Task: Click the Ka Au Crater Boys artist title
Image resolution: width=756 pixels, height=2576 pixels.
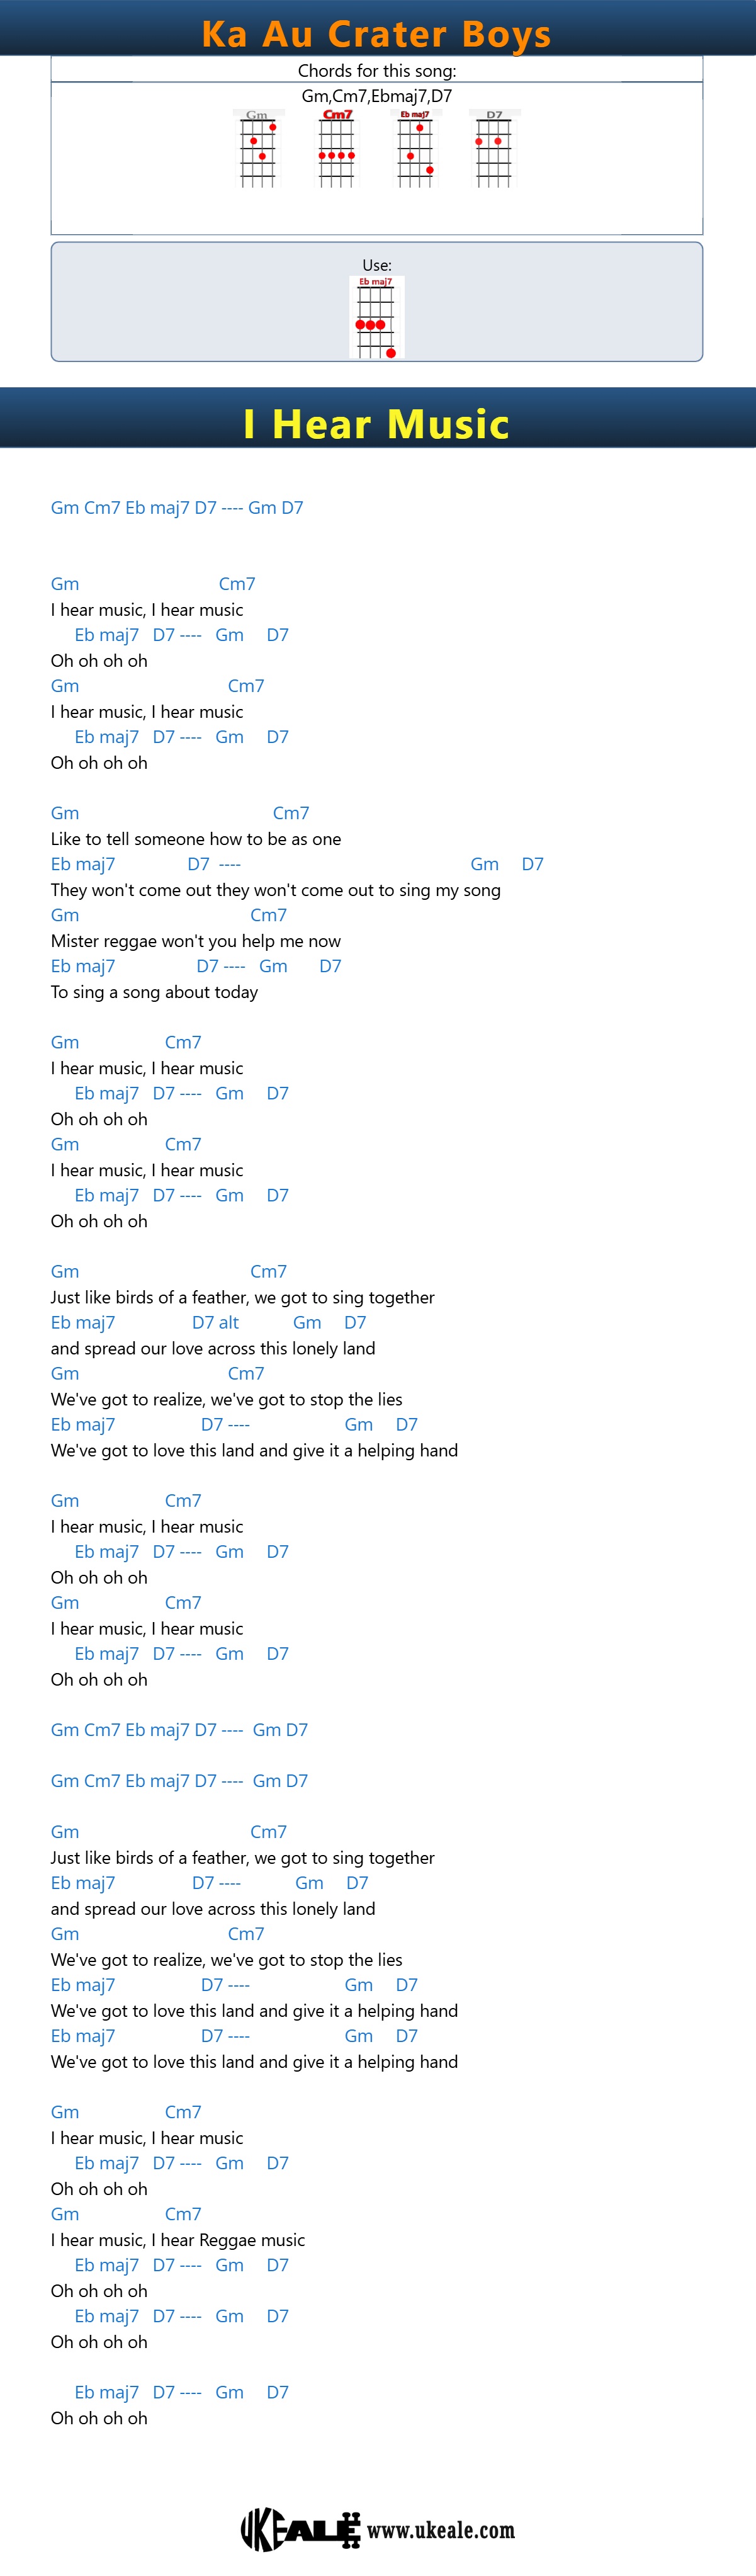Action: point(377,34)
